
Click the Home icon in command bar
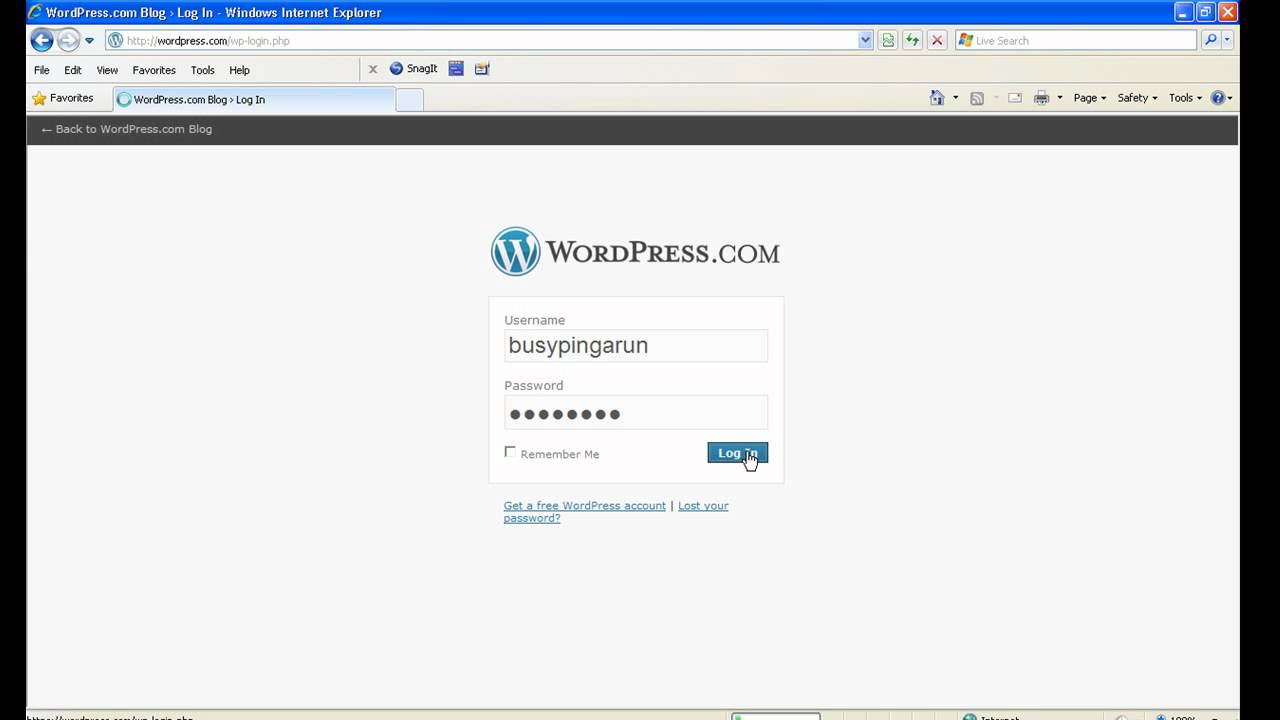pyautogui.click(x=937, y=98)
